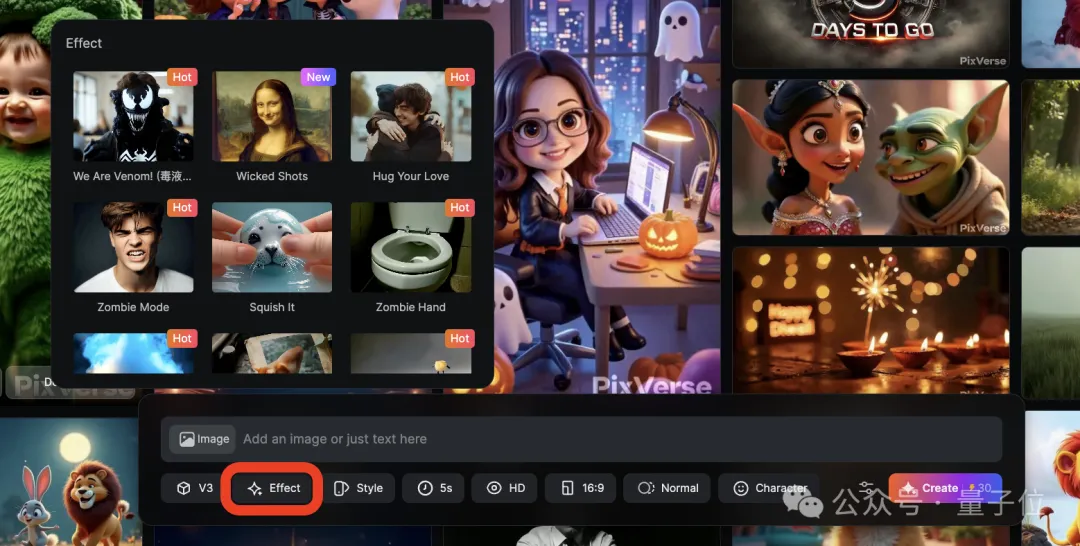
Task: Click the Hot badge on Zombie Mode
Action: click(183, 207)
